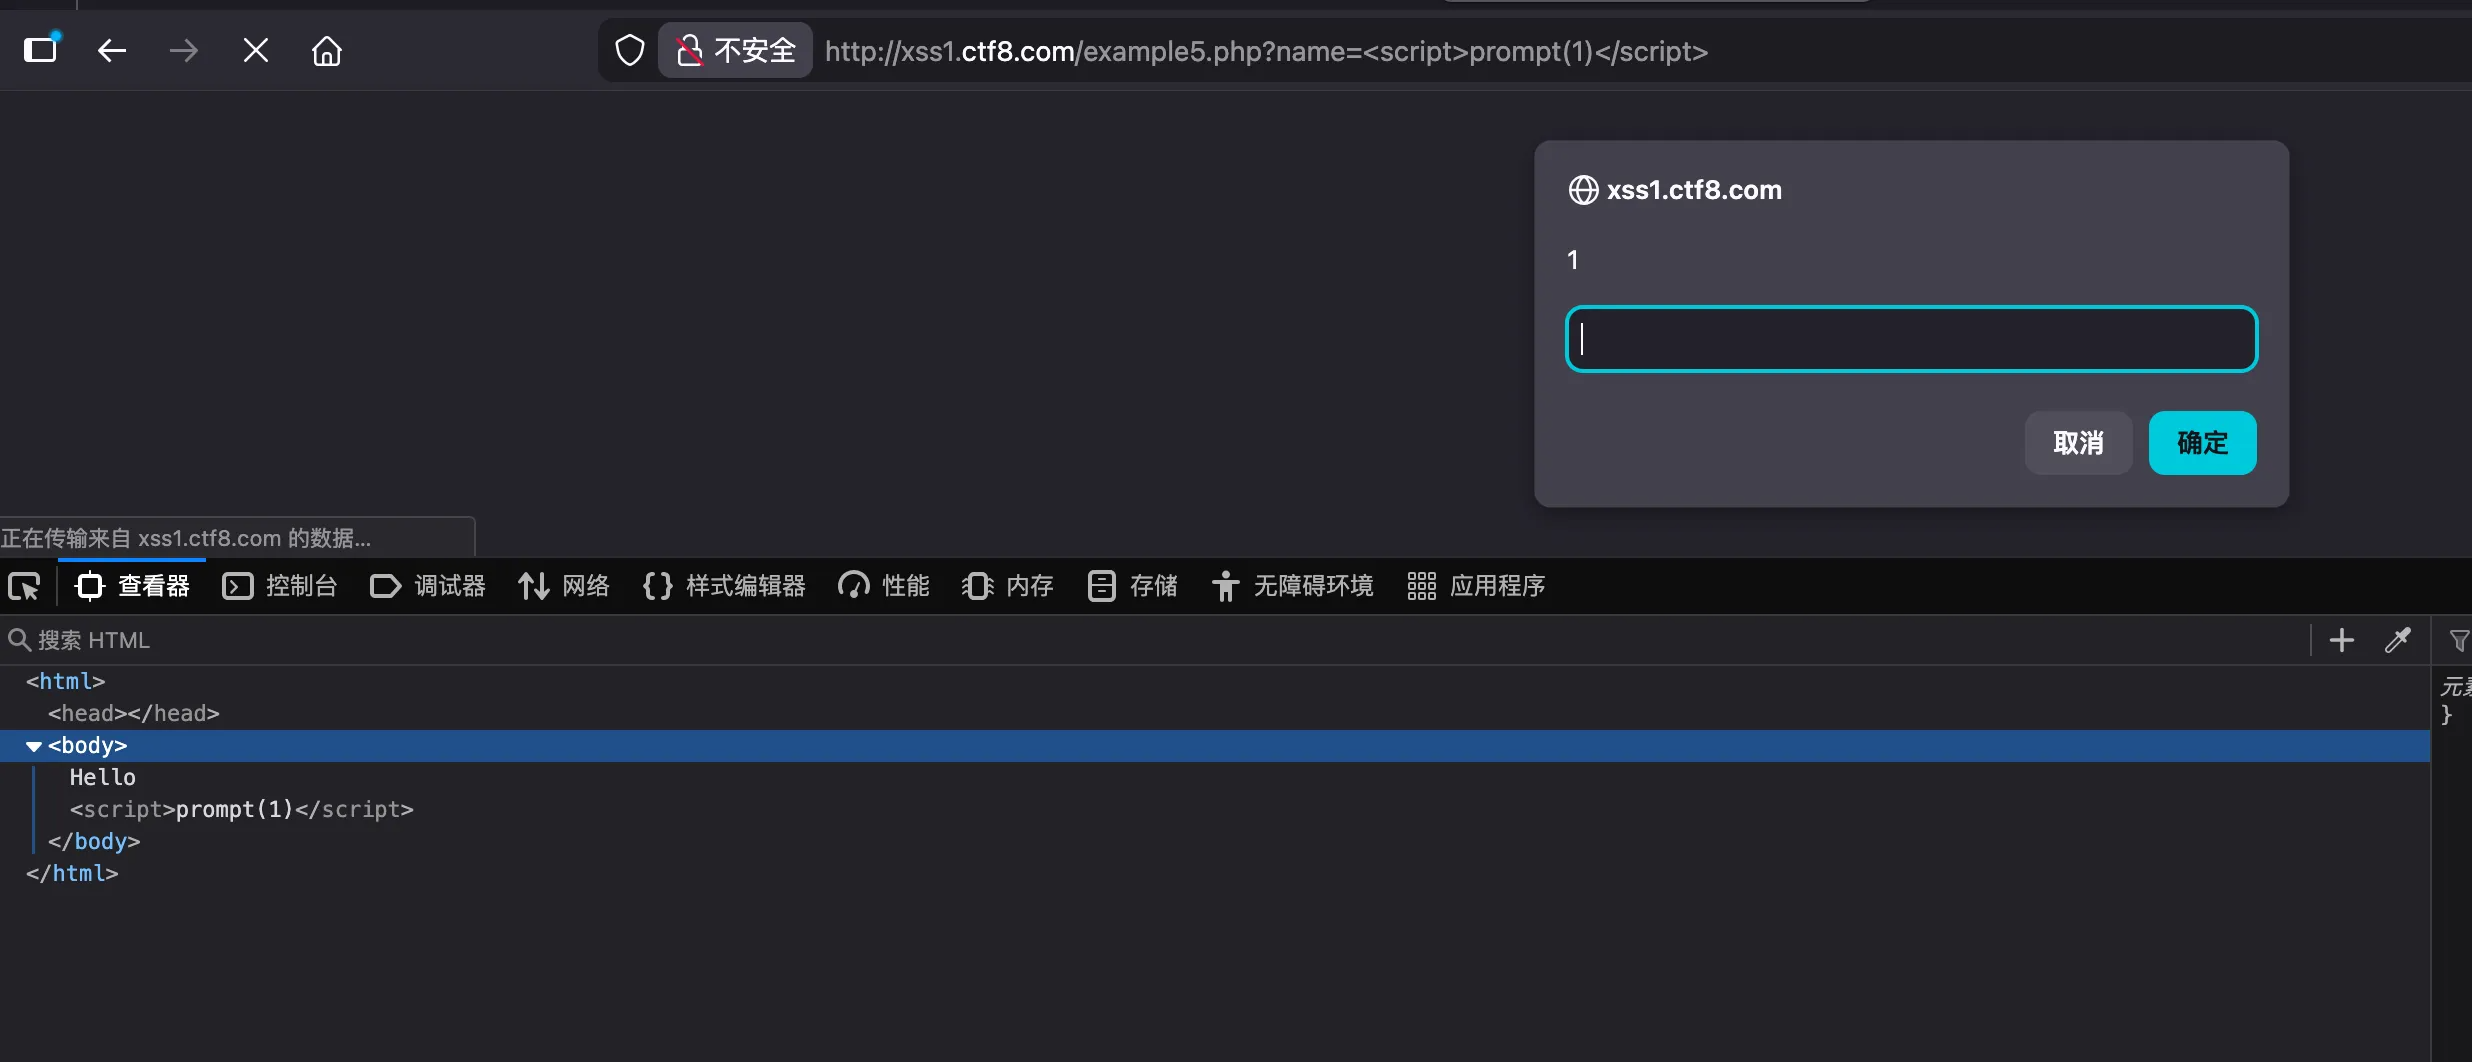Viewport: 2472px width, 1062px height.
Task: Open the 样式编辑器 style editor tab
Action: point(723,586)
